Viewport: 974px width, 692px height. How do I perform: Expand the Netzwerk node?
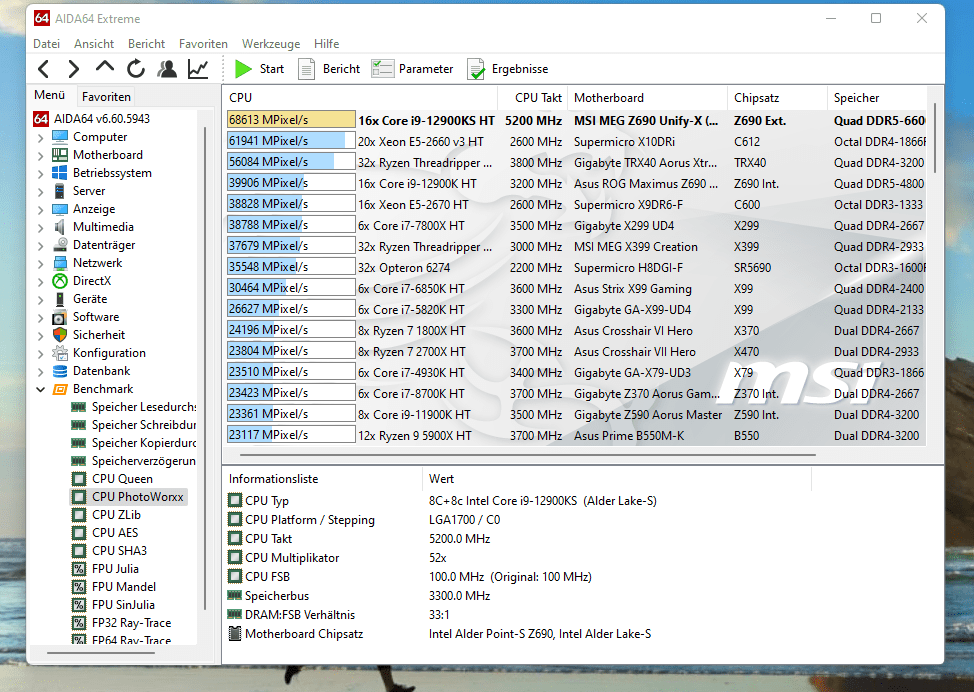(x=40, y=263)
